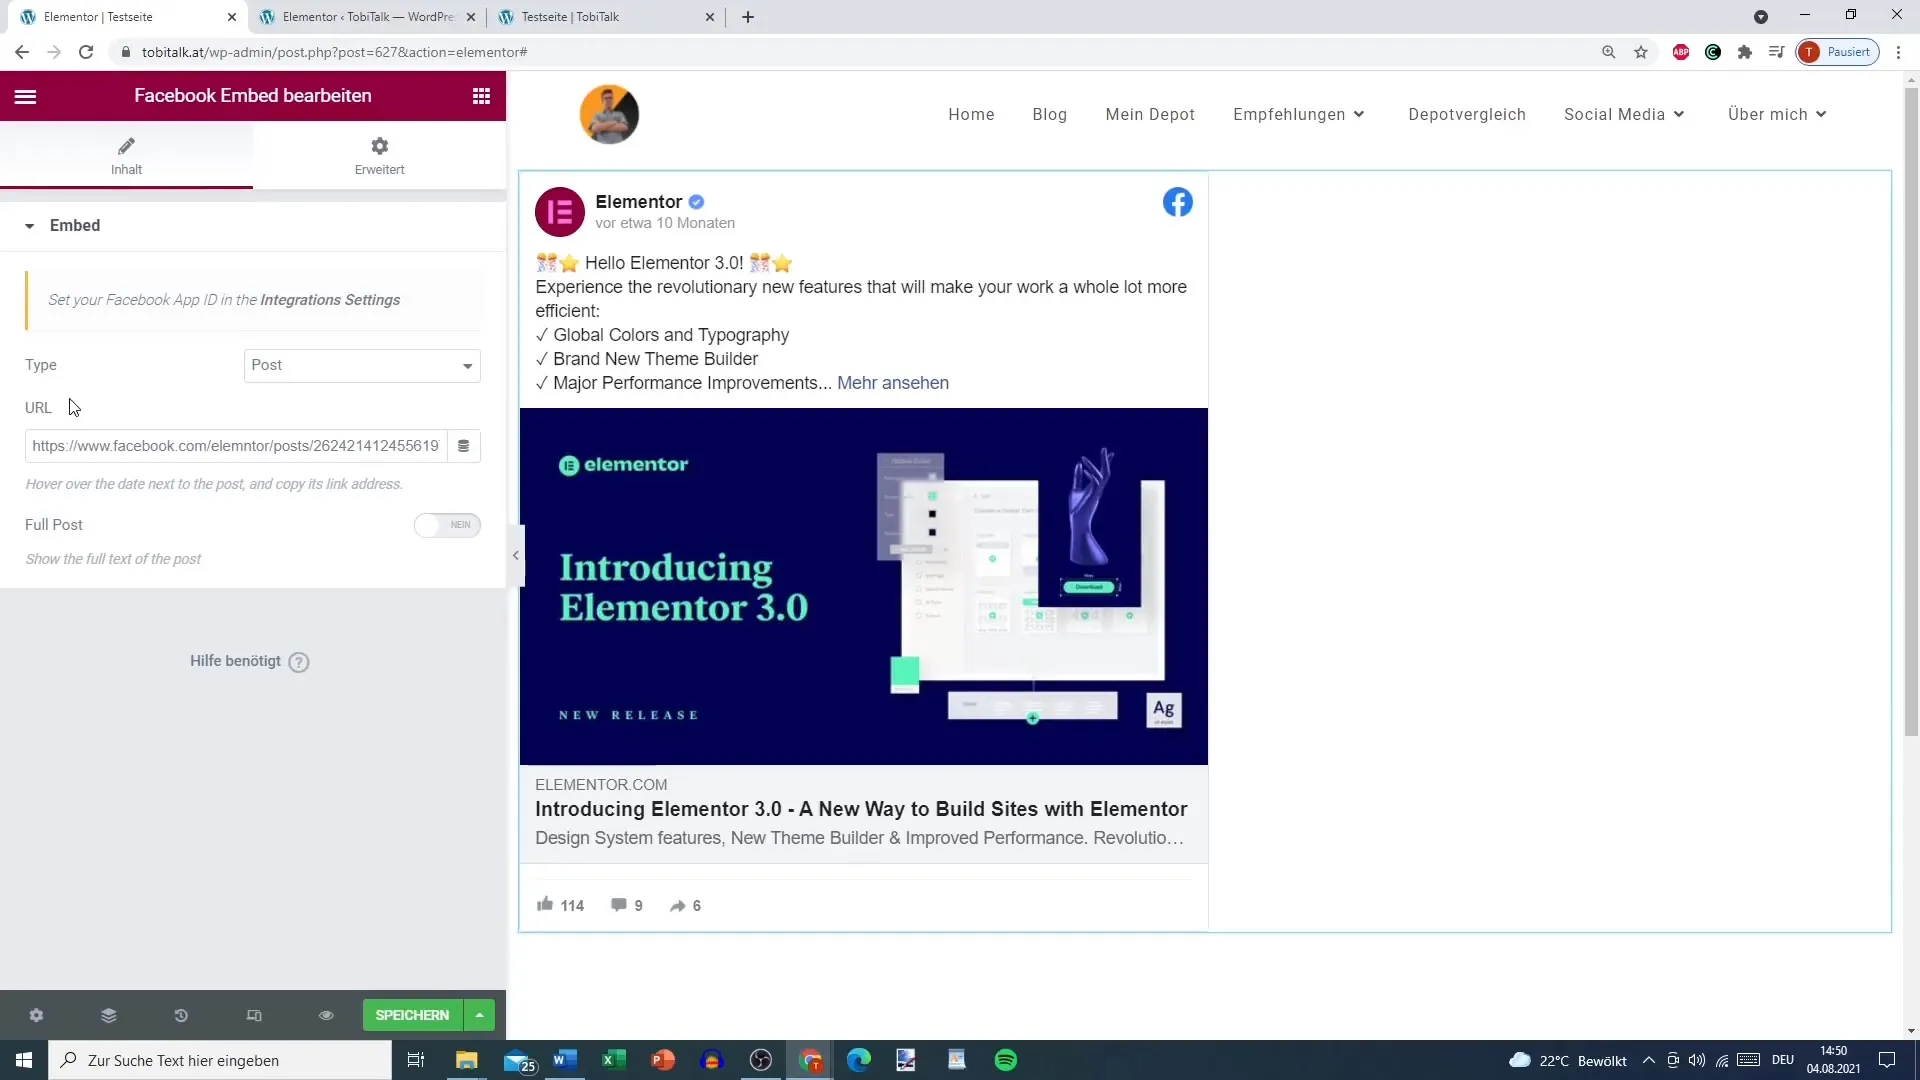Open dynamic tags for the URL field
This screenshot has height=1080, width=1920.
tap(463, 446)
